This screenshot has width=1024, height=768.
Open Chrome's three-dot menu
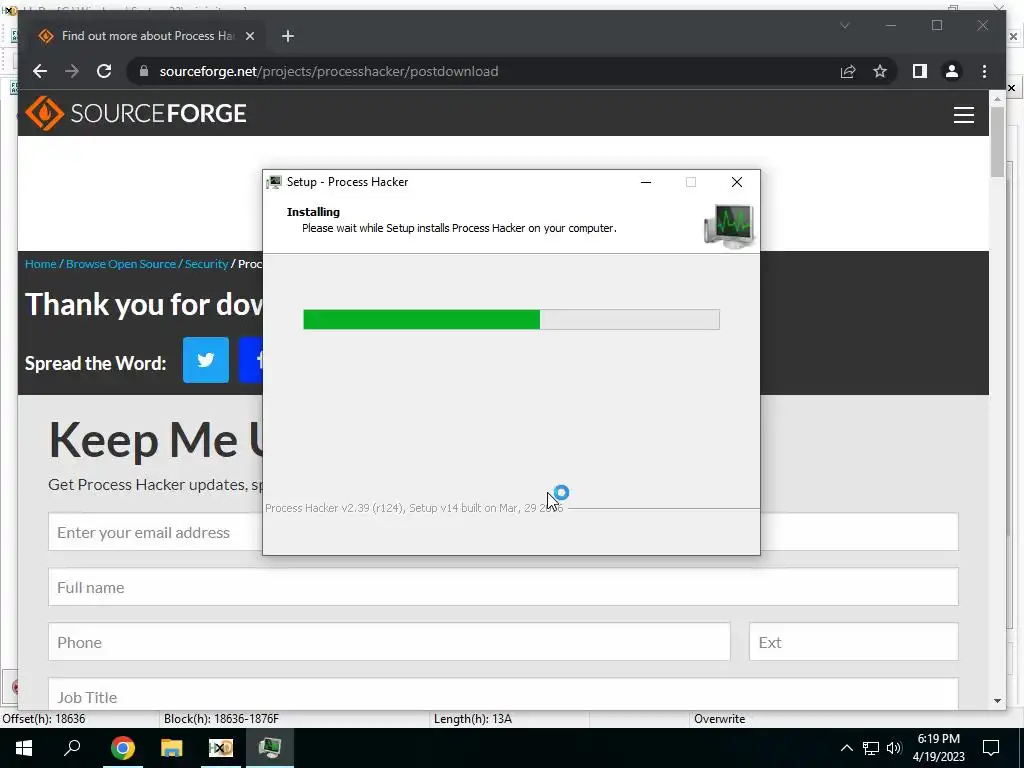(984, 71)
